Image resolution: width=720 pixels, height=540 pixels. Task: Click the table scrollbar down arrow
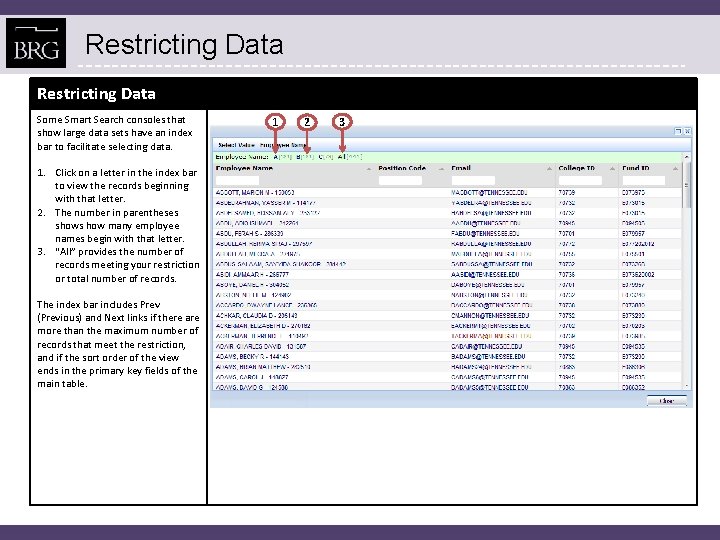click(686, 386)
